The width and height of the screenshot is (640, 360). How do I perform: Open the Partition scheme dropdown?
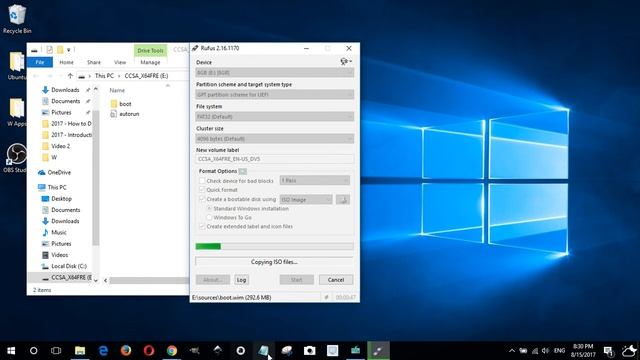click(x=274, y=95)
